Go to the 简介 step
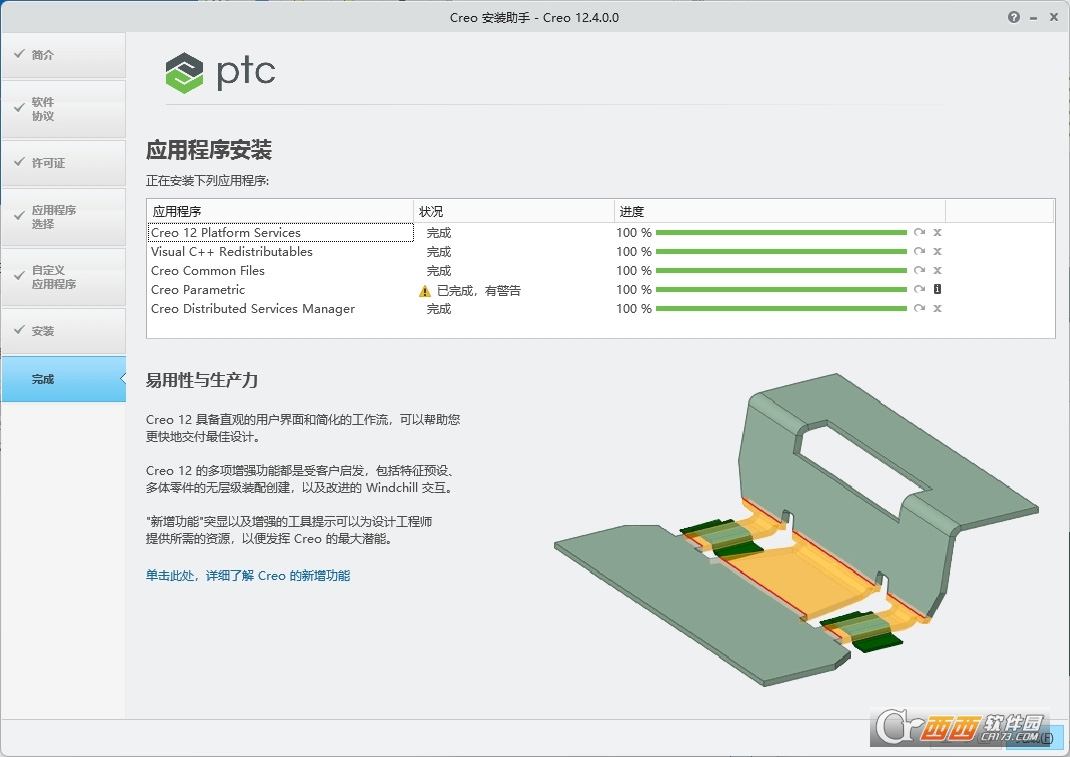The height and width of the screenshot is (757, 1070). 63,55
